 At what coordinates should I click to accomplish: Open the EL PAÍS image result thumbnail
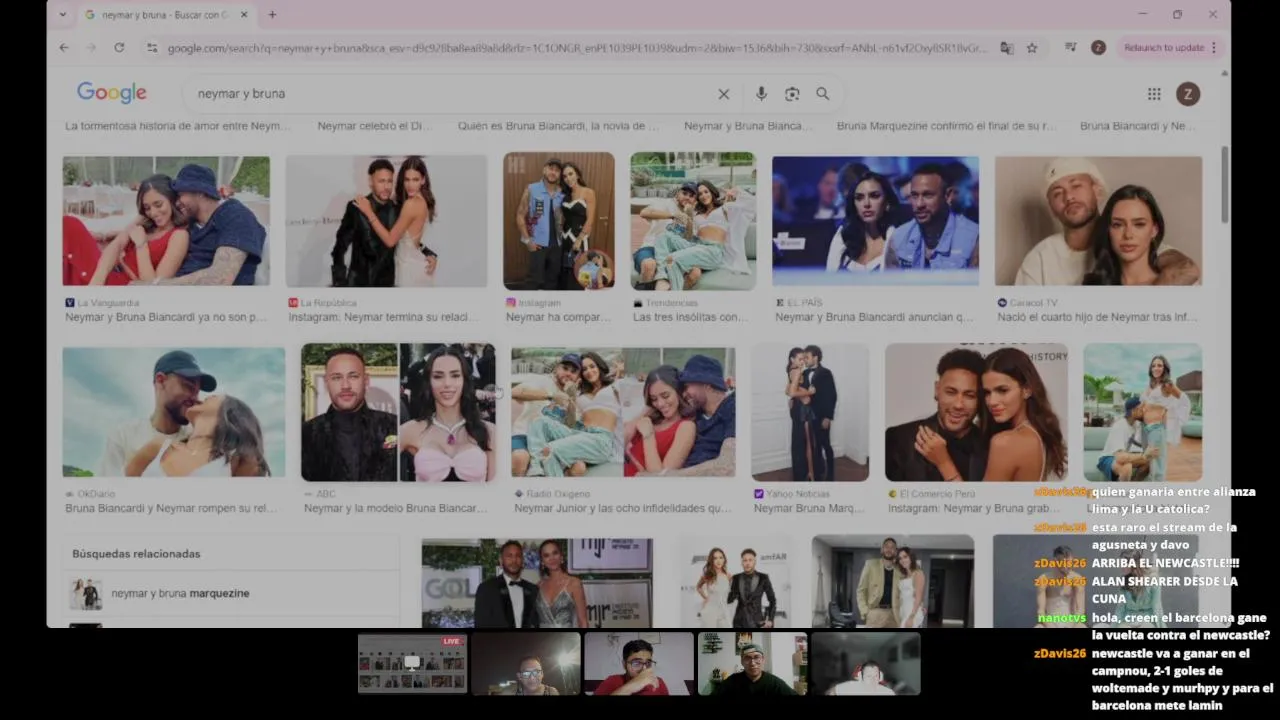tap(875, 220)
